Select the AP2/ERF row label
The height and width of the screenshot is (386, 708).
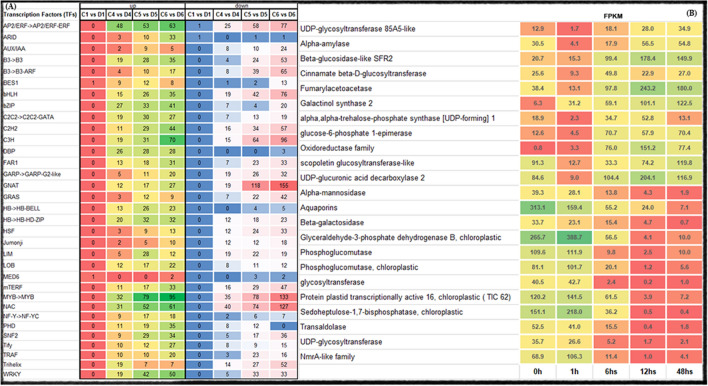click(37, 26)
